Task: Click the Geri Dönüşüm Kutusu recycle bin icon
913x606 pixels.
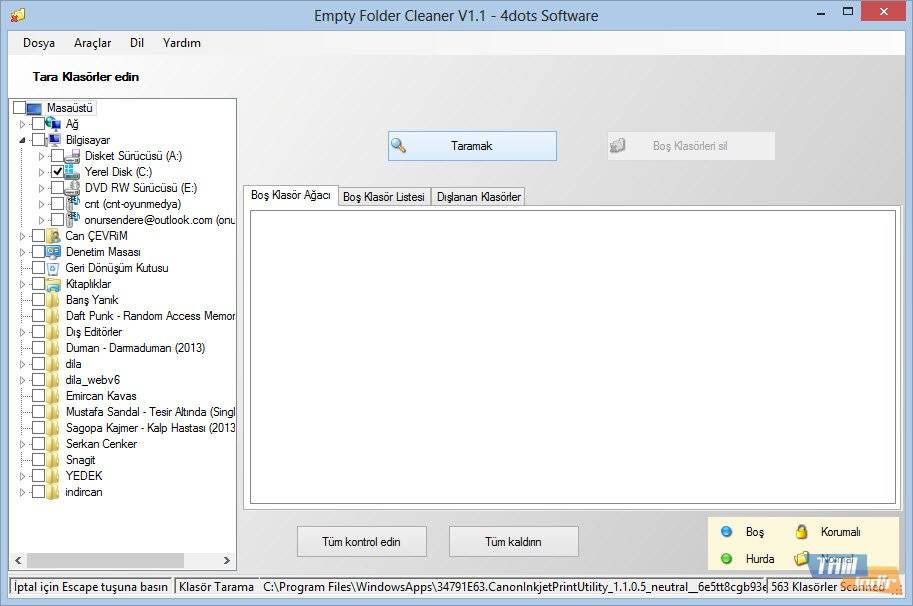Action: pyautogui.click(x=54, y=268)
